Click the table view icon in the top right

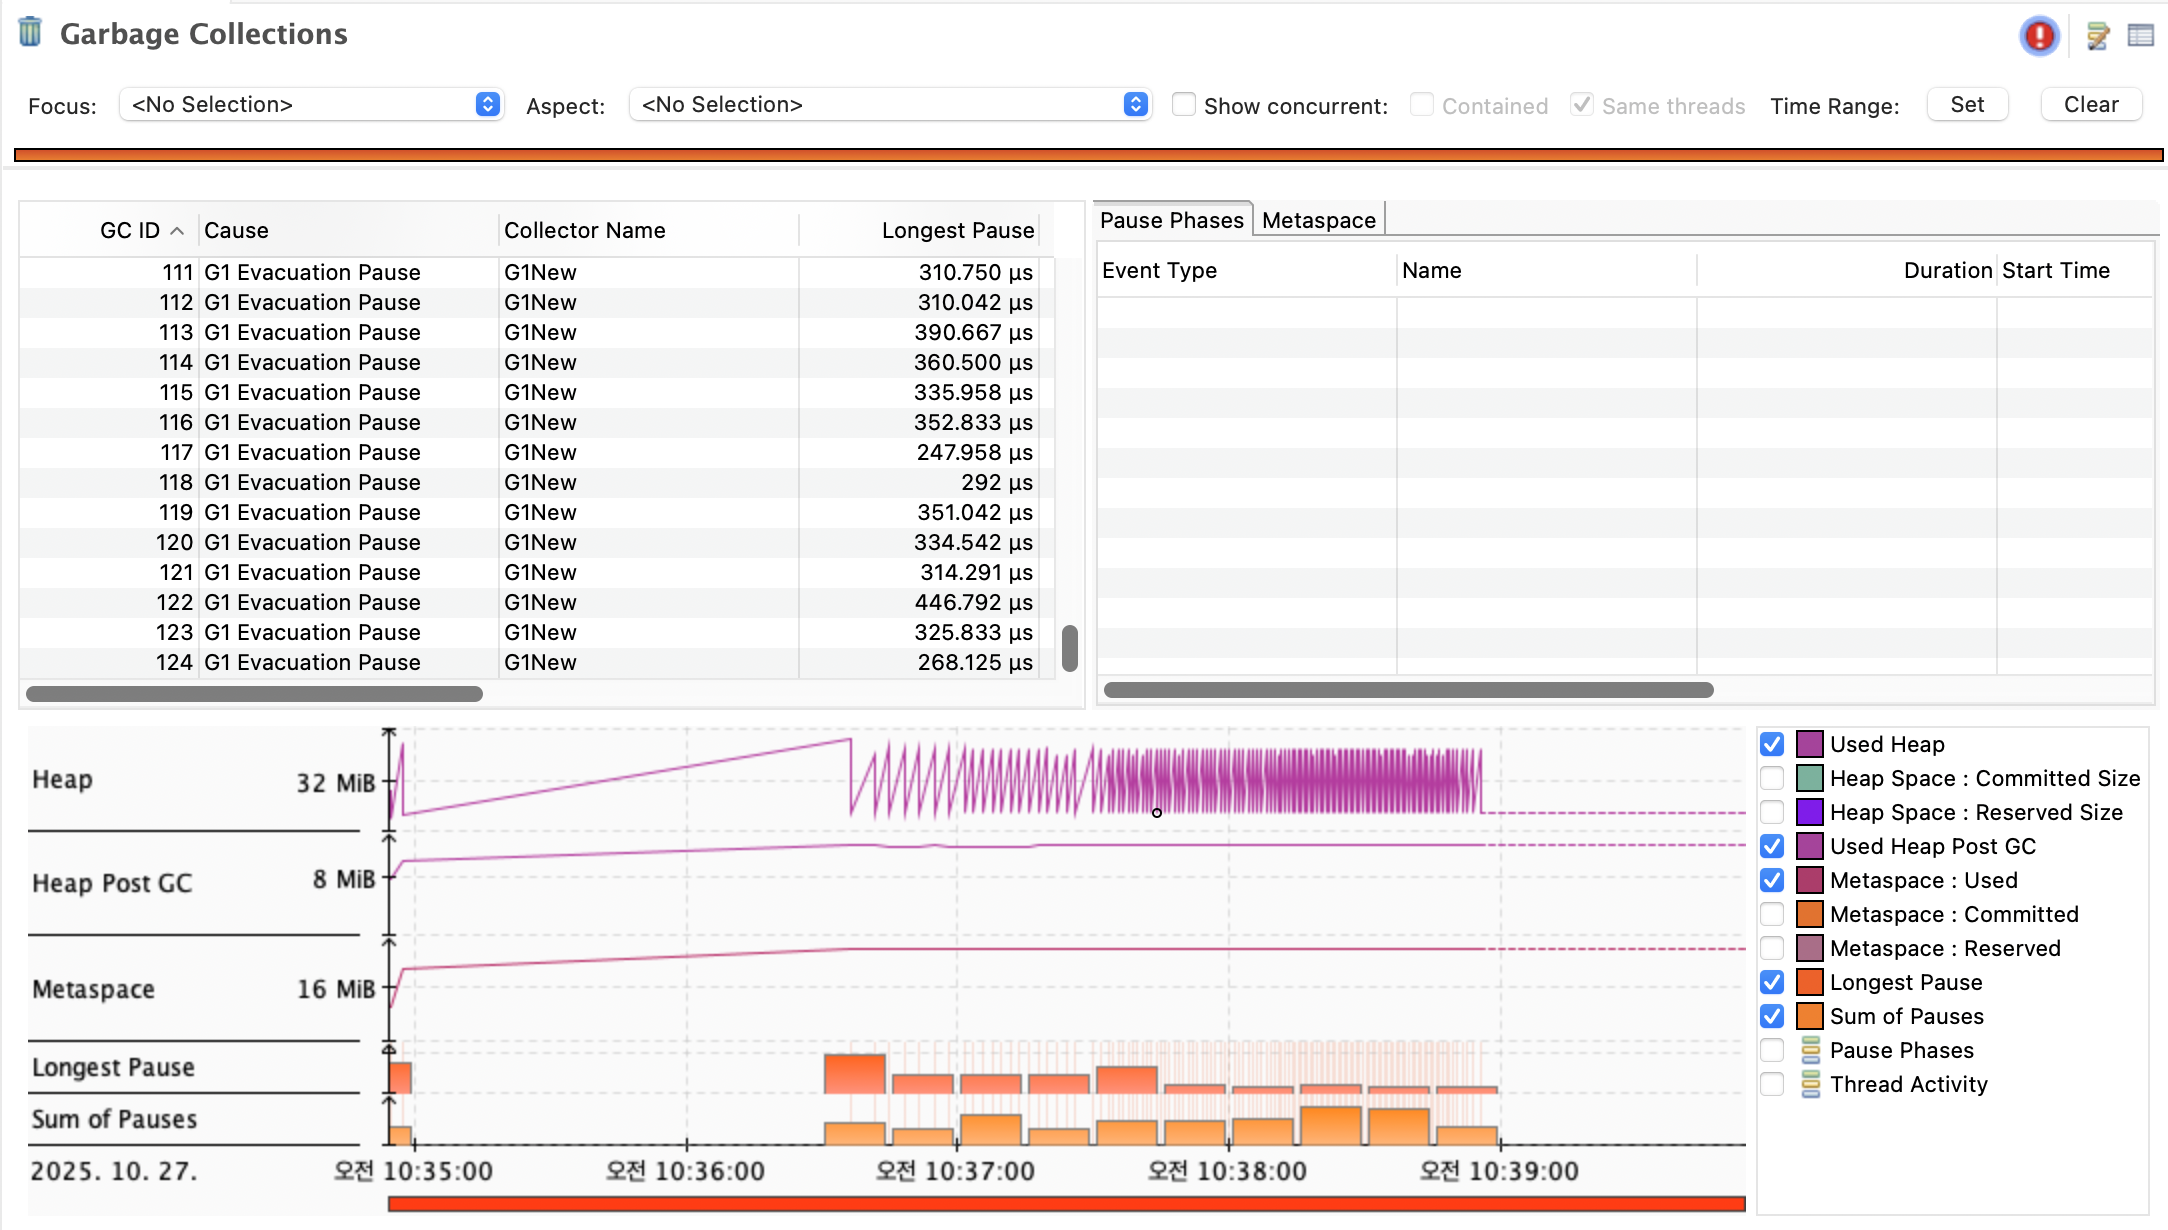tap(2140, 36)
